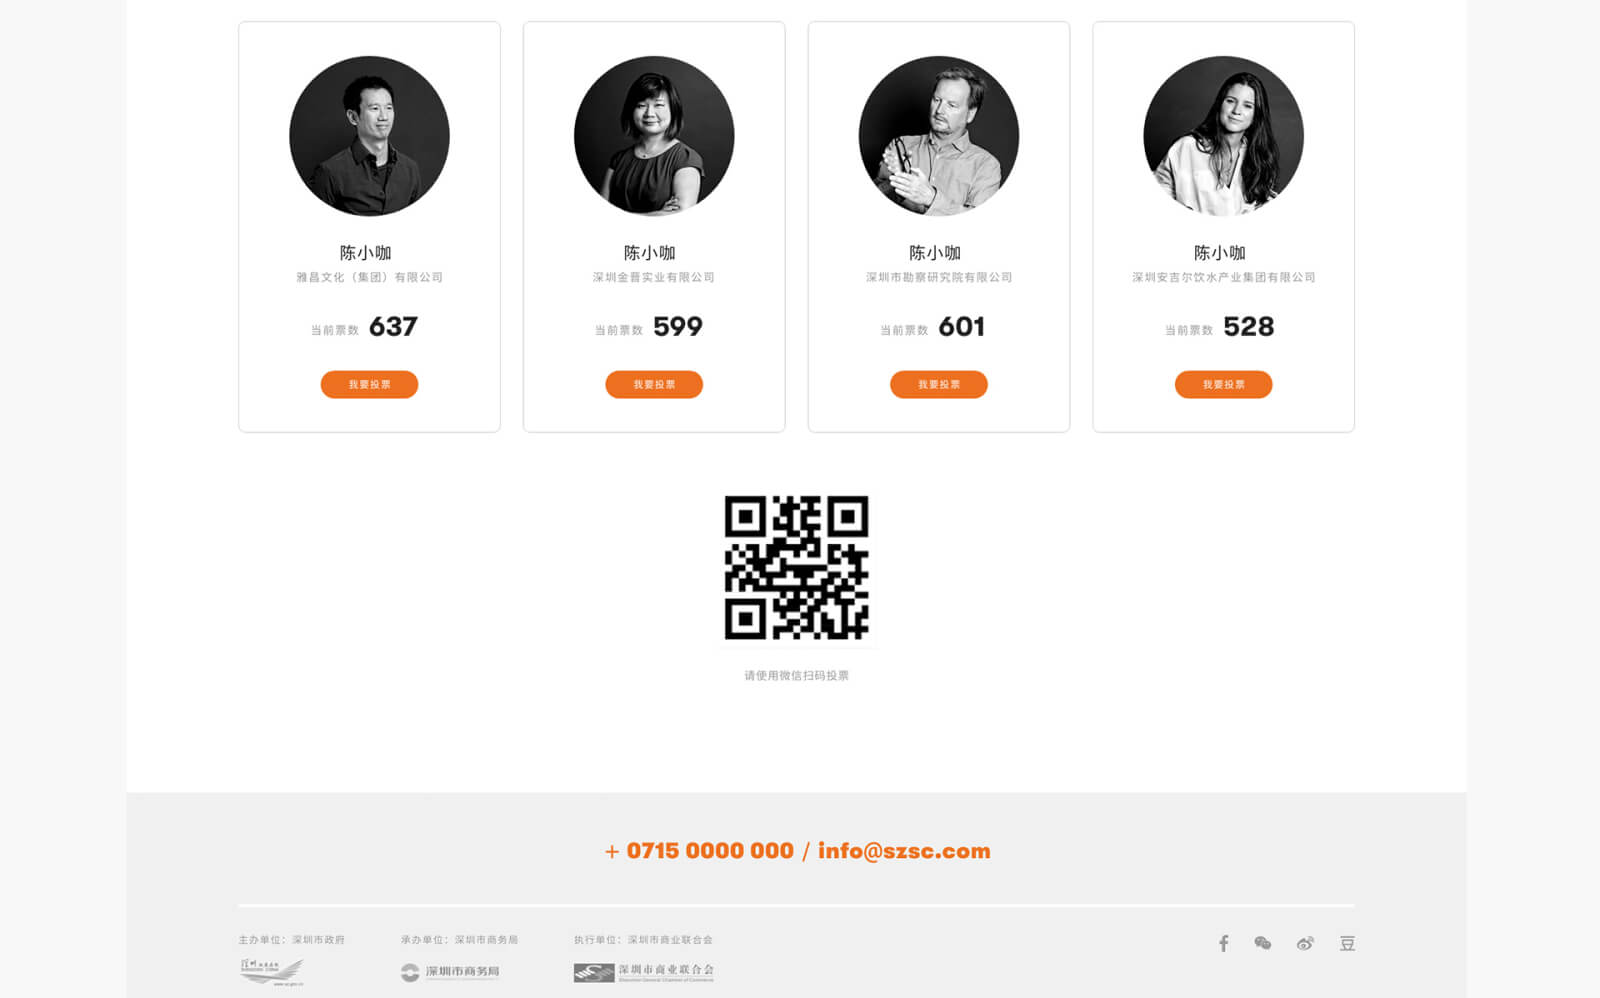Viewport: 1600px width, 998px height.
Task: Click the 深圳市商业联合会 logo
Action: click(x=644, y=972)
